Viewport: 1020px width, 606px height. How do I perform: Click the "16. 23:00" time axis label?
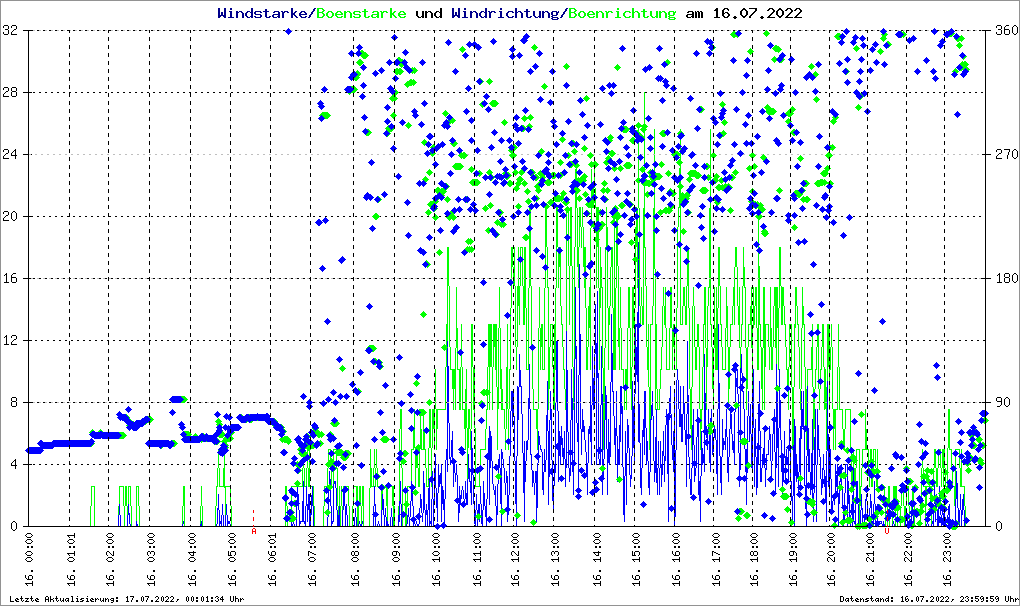coord(949,562)
